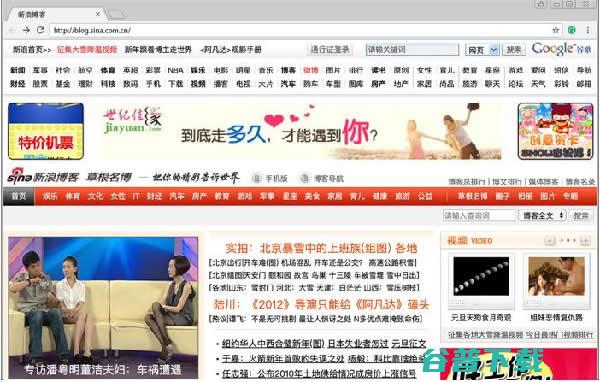Click the Sina 新浪博客 logo
Screen dimensions: 600x382
[43, 176]
